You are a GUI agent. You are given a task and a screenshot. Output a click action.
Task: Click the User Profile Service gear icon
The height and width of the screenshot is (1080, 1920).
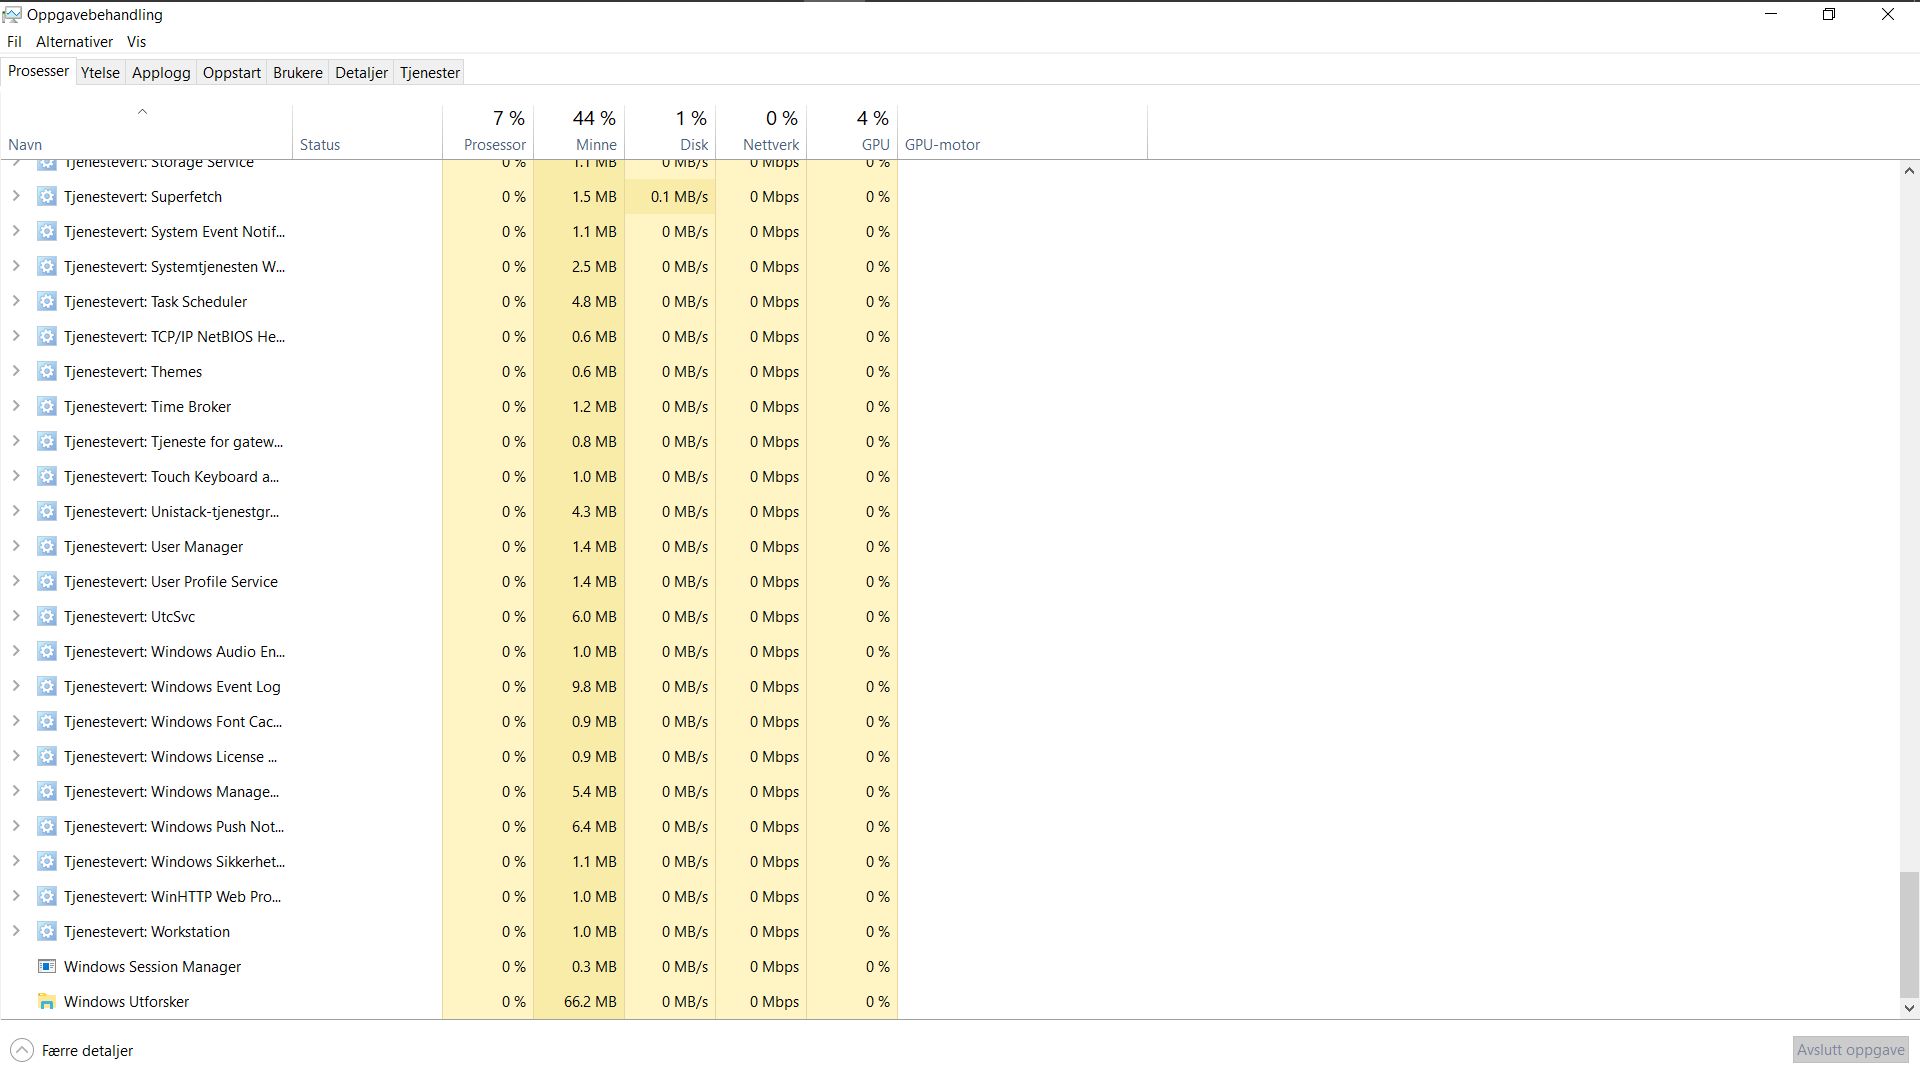[x=46, y=582]
